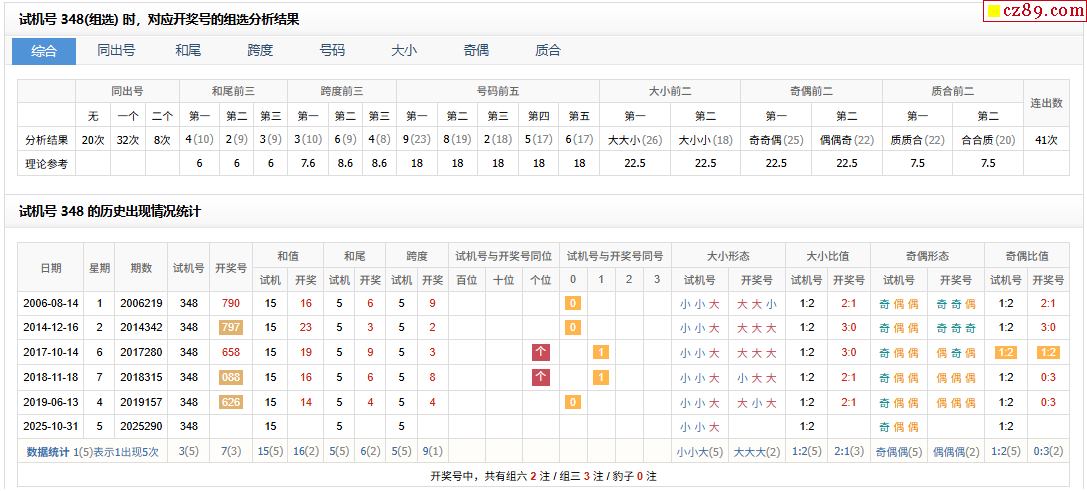Click the 数据统计 label in summary row
Viewport: 1087px width, 491px height.
(x=48, y=452)
